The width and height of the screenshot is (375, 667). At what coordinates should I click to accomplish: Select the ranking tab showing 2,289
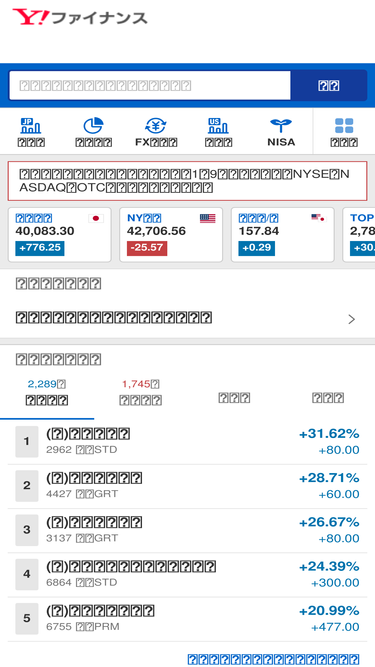click(47, 393)
